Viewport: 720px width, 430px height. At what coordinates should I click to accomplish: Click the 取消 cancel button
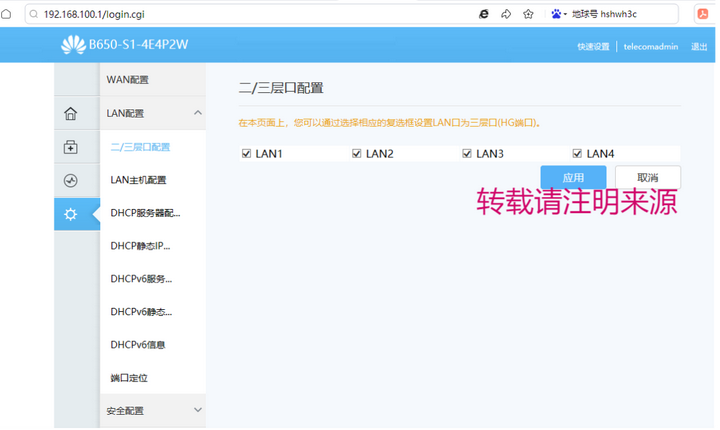(x=648, y=177)
